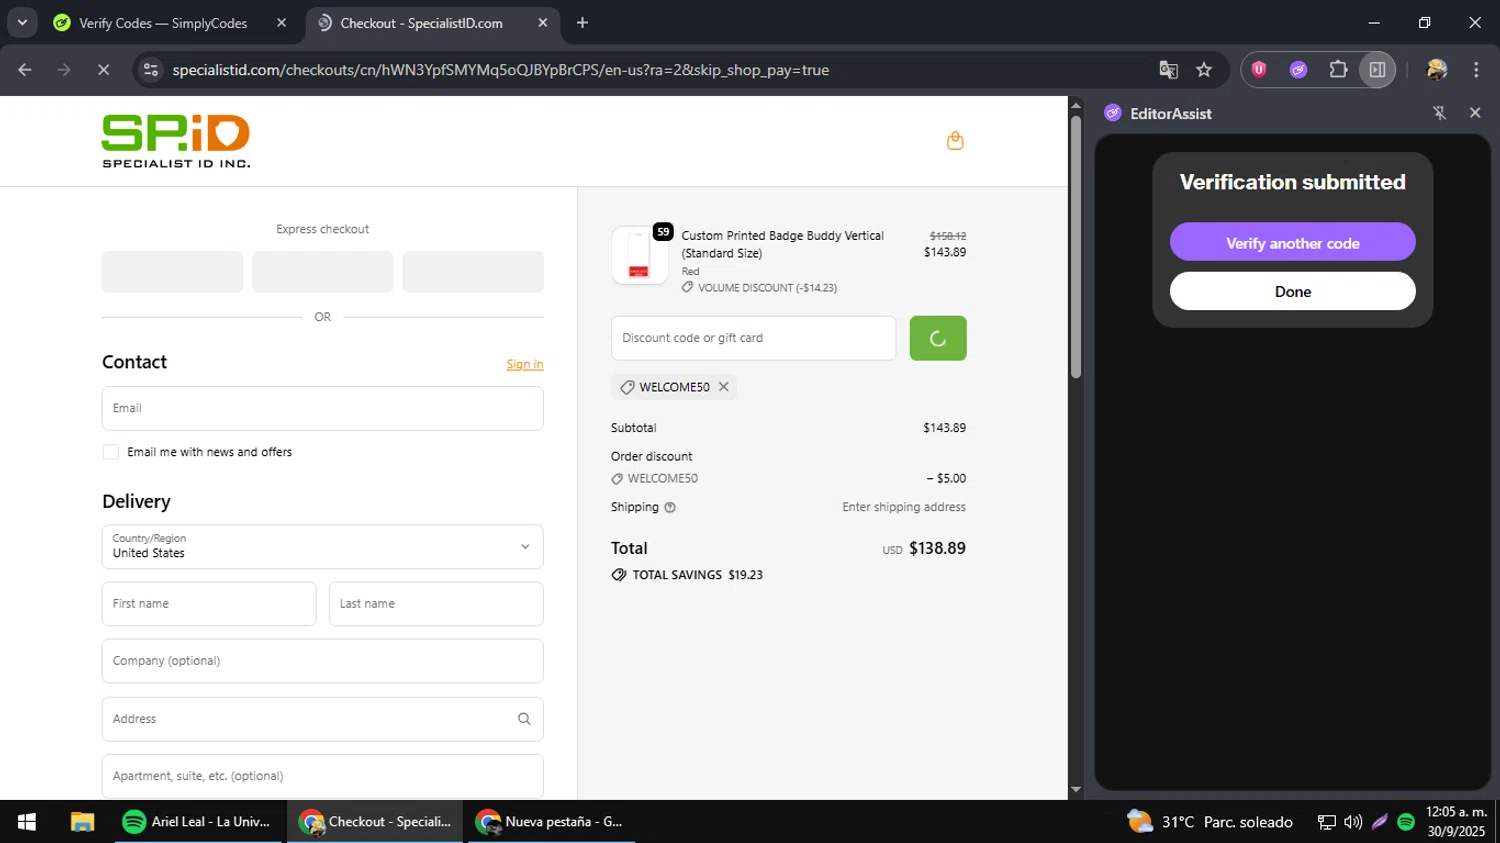Focus the First name field

pyautogui.click(x=209, y=604)
